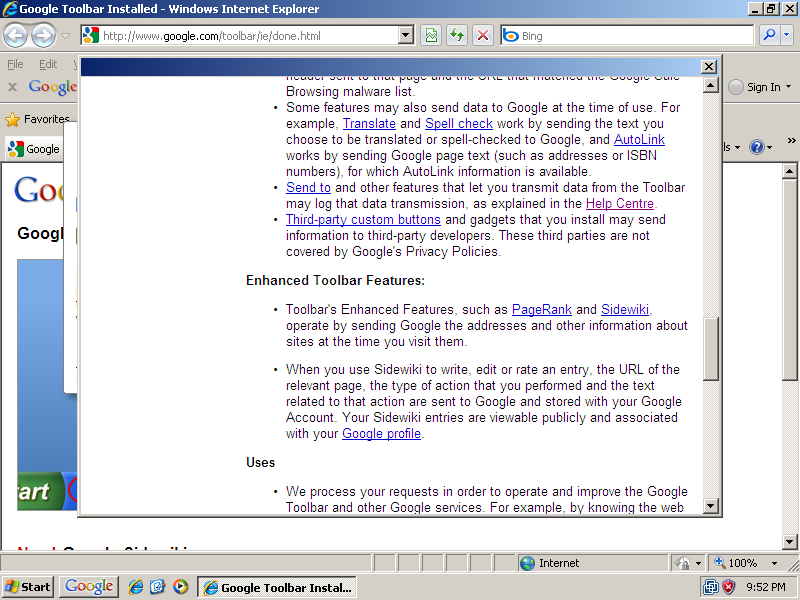Click the Bing logo in search box

(510, 36)
